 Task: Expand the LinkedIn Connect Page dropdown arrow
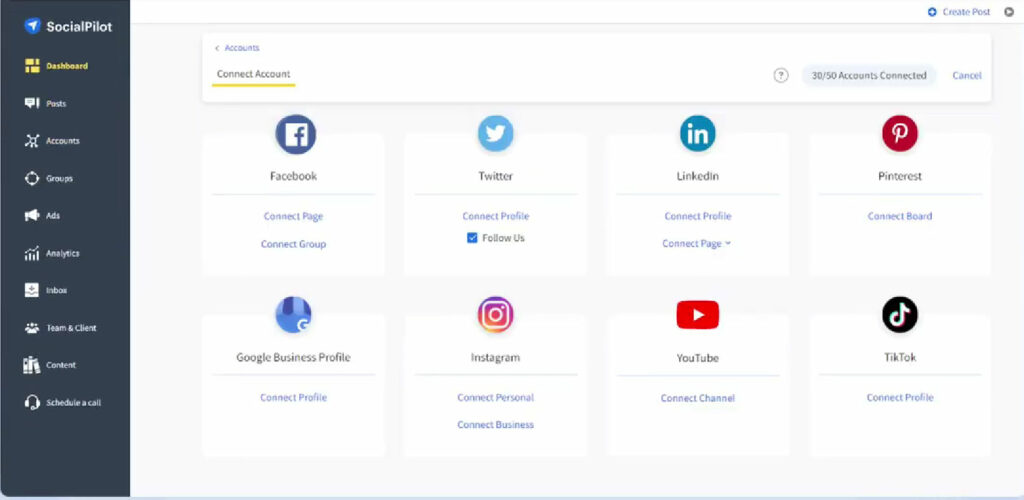pyautogui.click(x=728, y=243)
